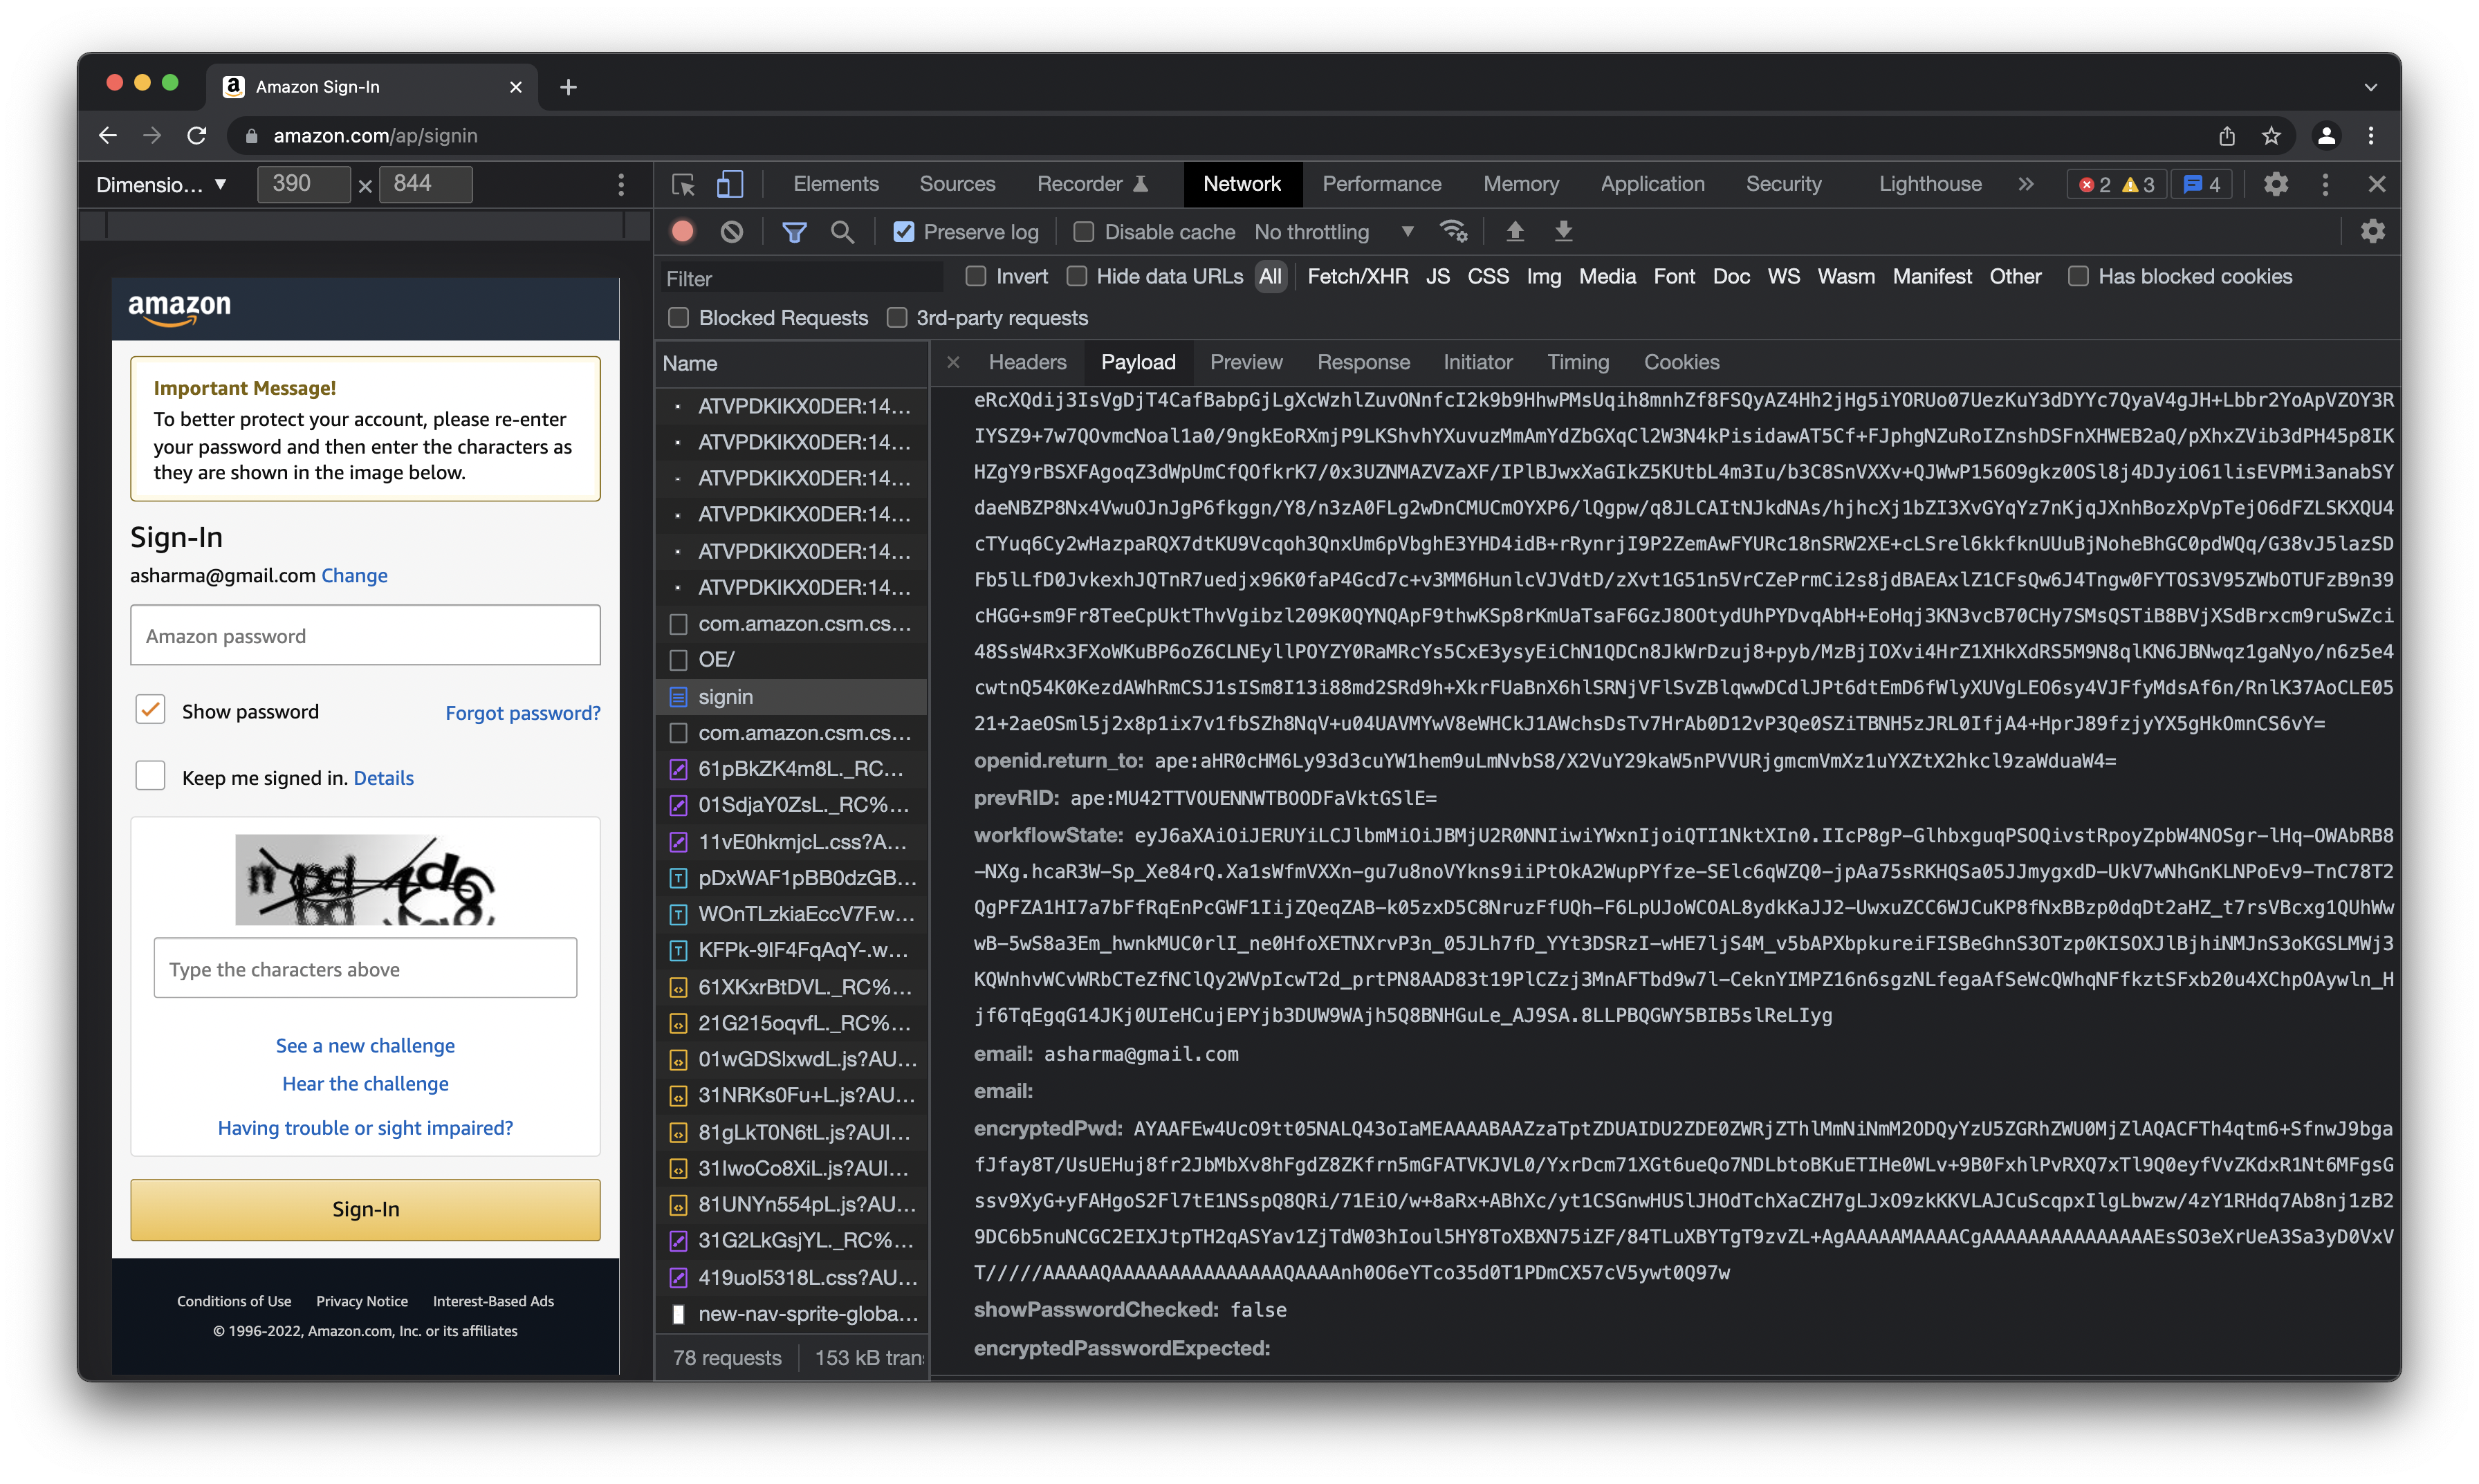This screenshot has width=2479, height=1484.
Task: Open the Timing tab
Action: coord(1577,362)
